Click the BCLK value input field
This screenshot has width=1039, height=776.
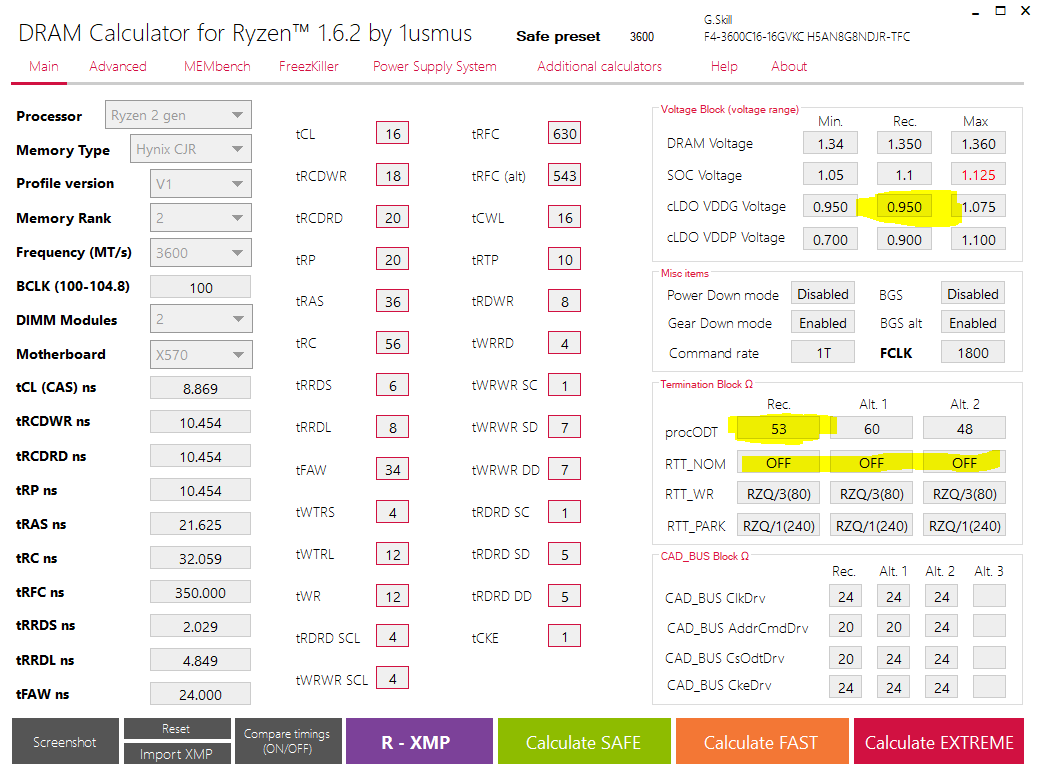pos(200,287)
